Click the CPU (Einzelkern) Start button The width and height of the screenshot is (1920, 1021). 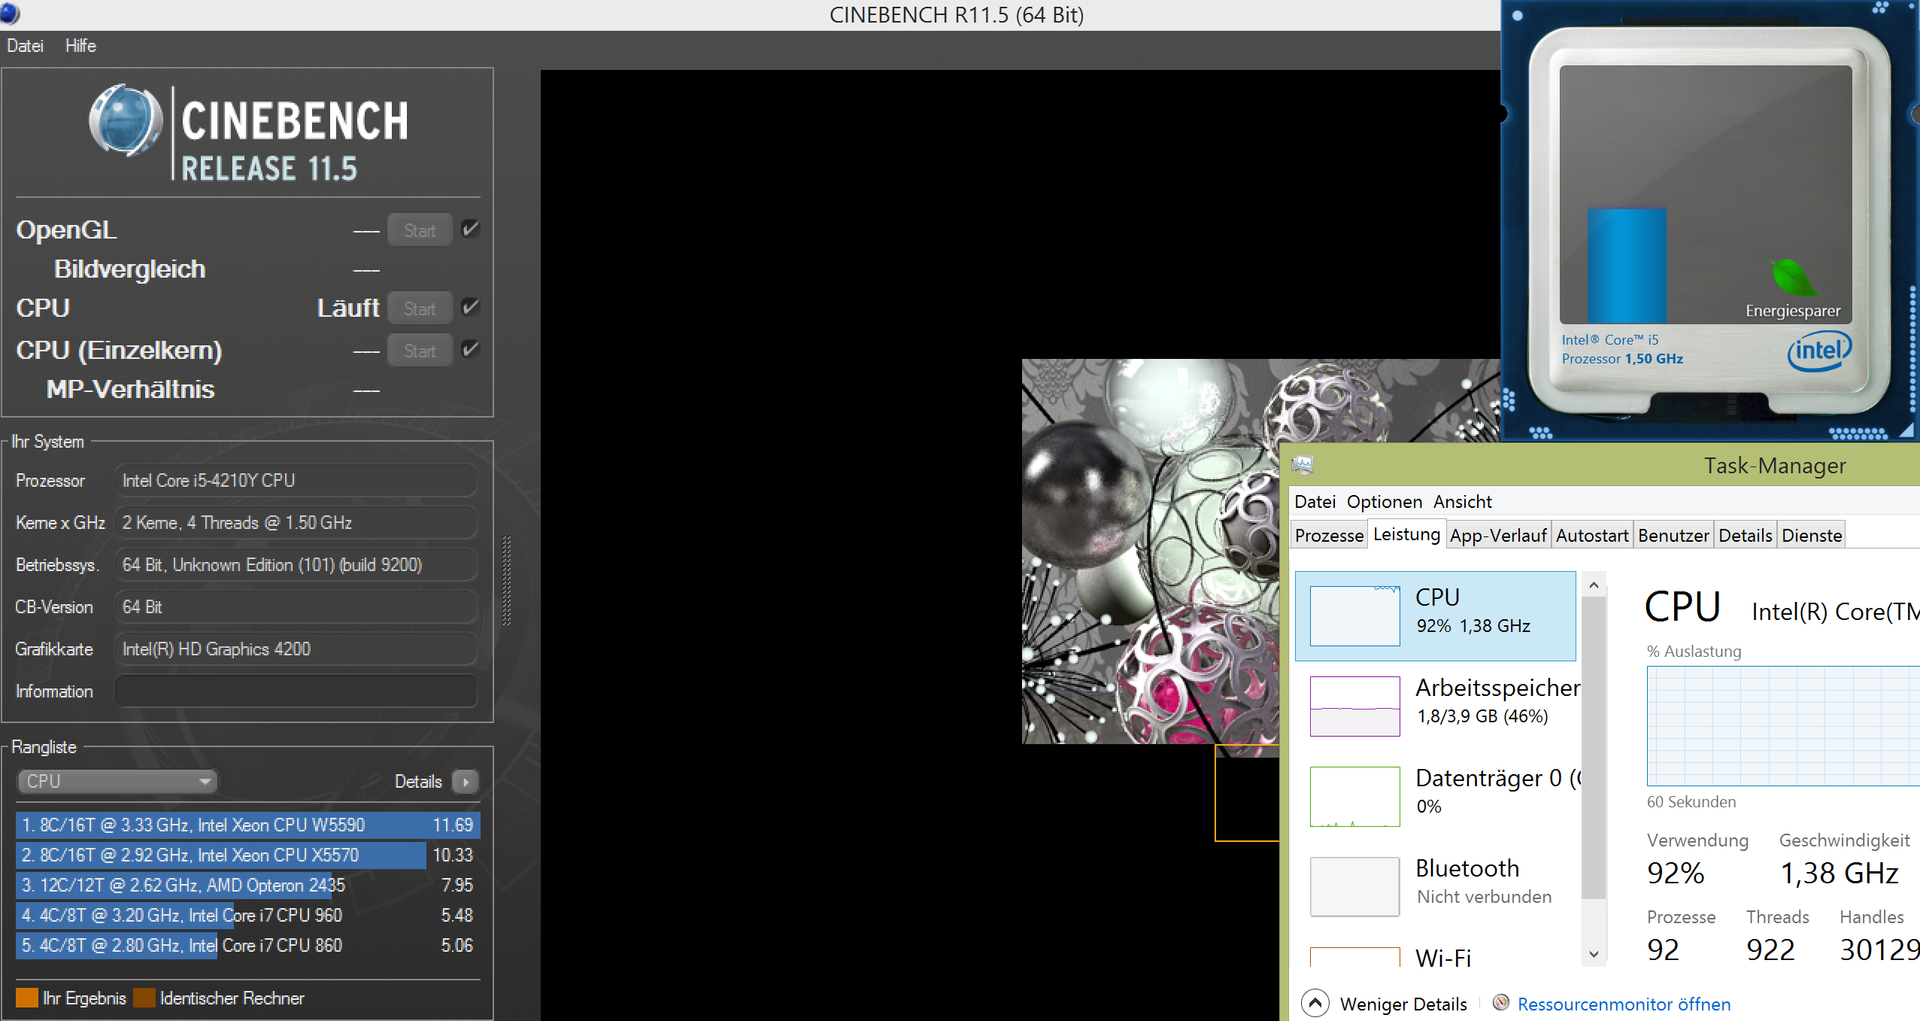420,350
